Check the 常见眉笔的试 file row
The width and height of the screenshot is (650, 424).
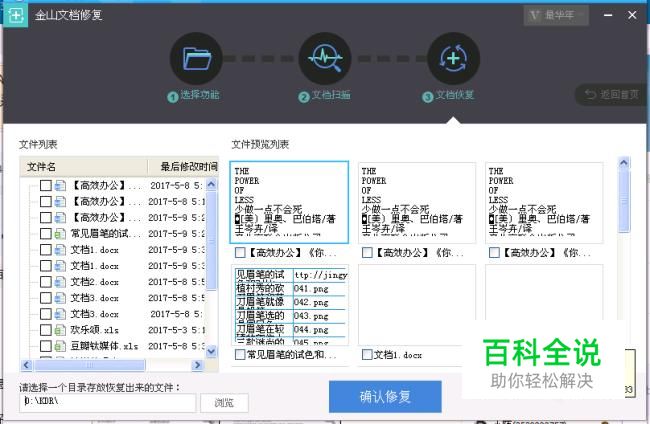coord(46,234)
